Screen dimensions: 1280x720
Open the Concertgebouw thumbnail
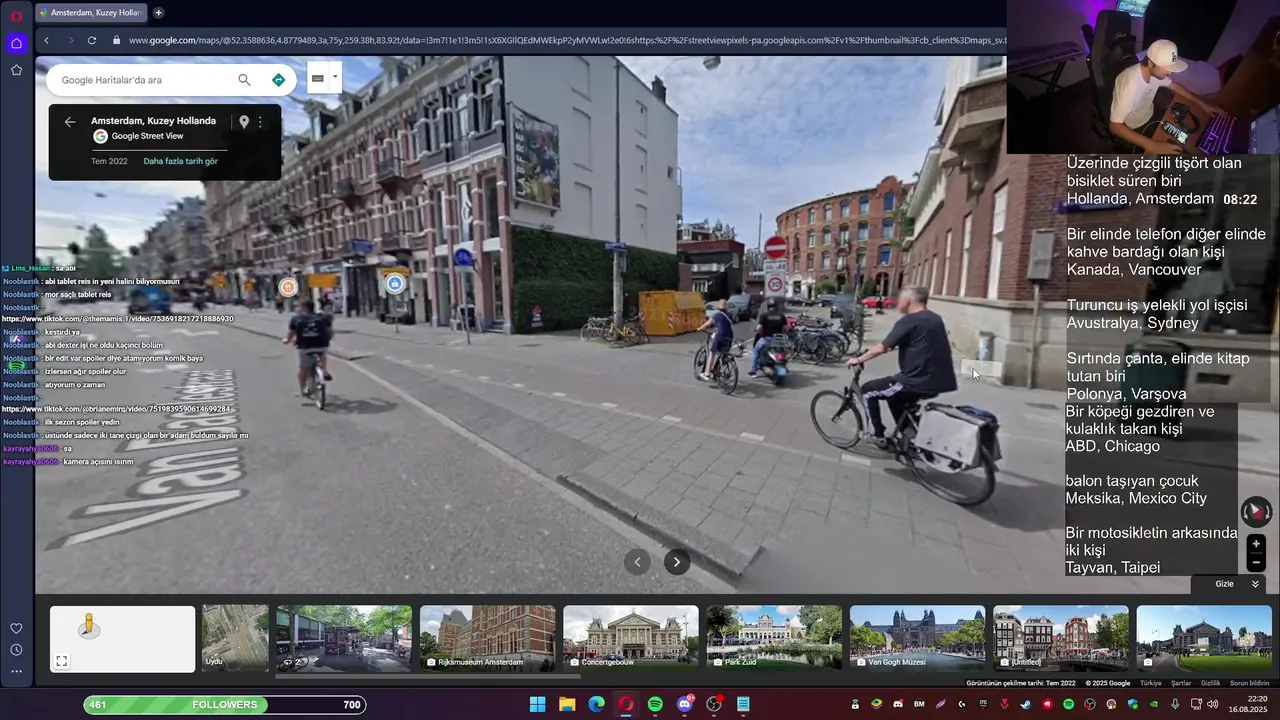[x=631, y=638]
